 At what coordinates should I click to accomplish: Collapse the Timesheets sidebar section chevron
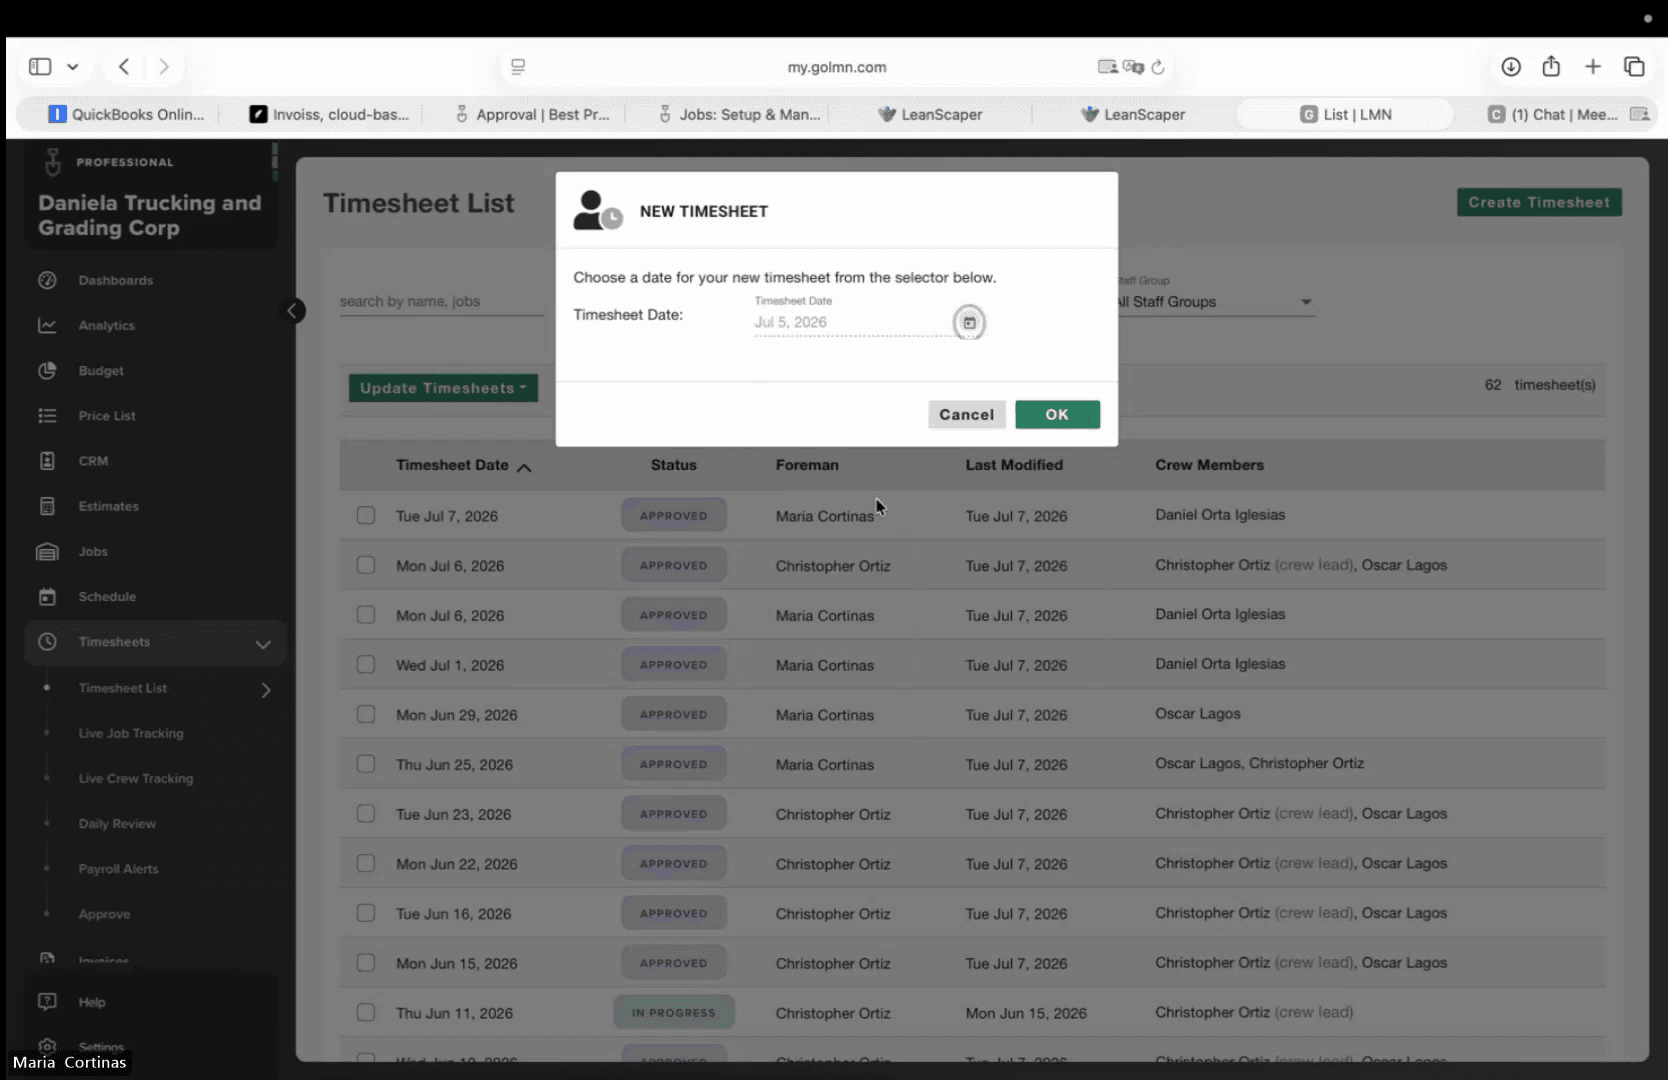tap(263, 643)
